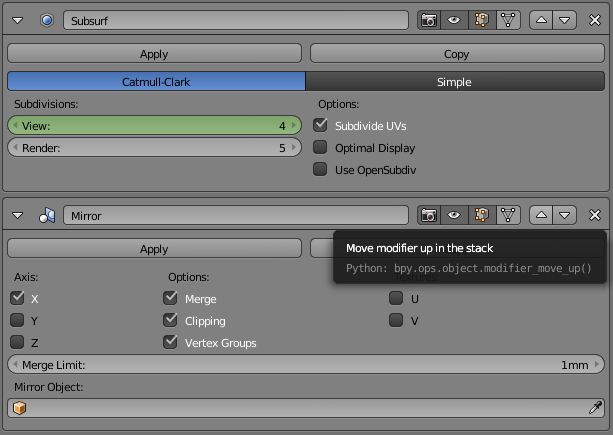The height and width of the screenshot is (435, 613).
Task: Click the Merge Limit slider field
Action: click(x=306, y=364)
